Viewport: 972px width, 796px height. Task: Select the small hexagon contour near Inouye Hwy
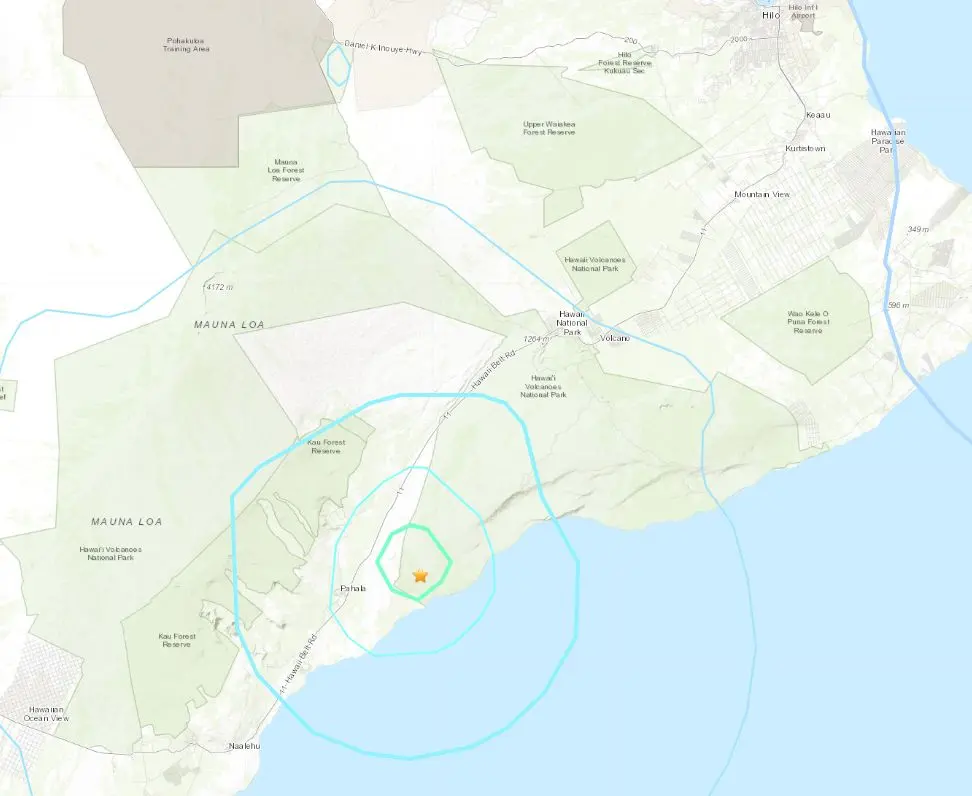point(338,65)
